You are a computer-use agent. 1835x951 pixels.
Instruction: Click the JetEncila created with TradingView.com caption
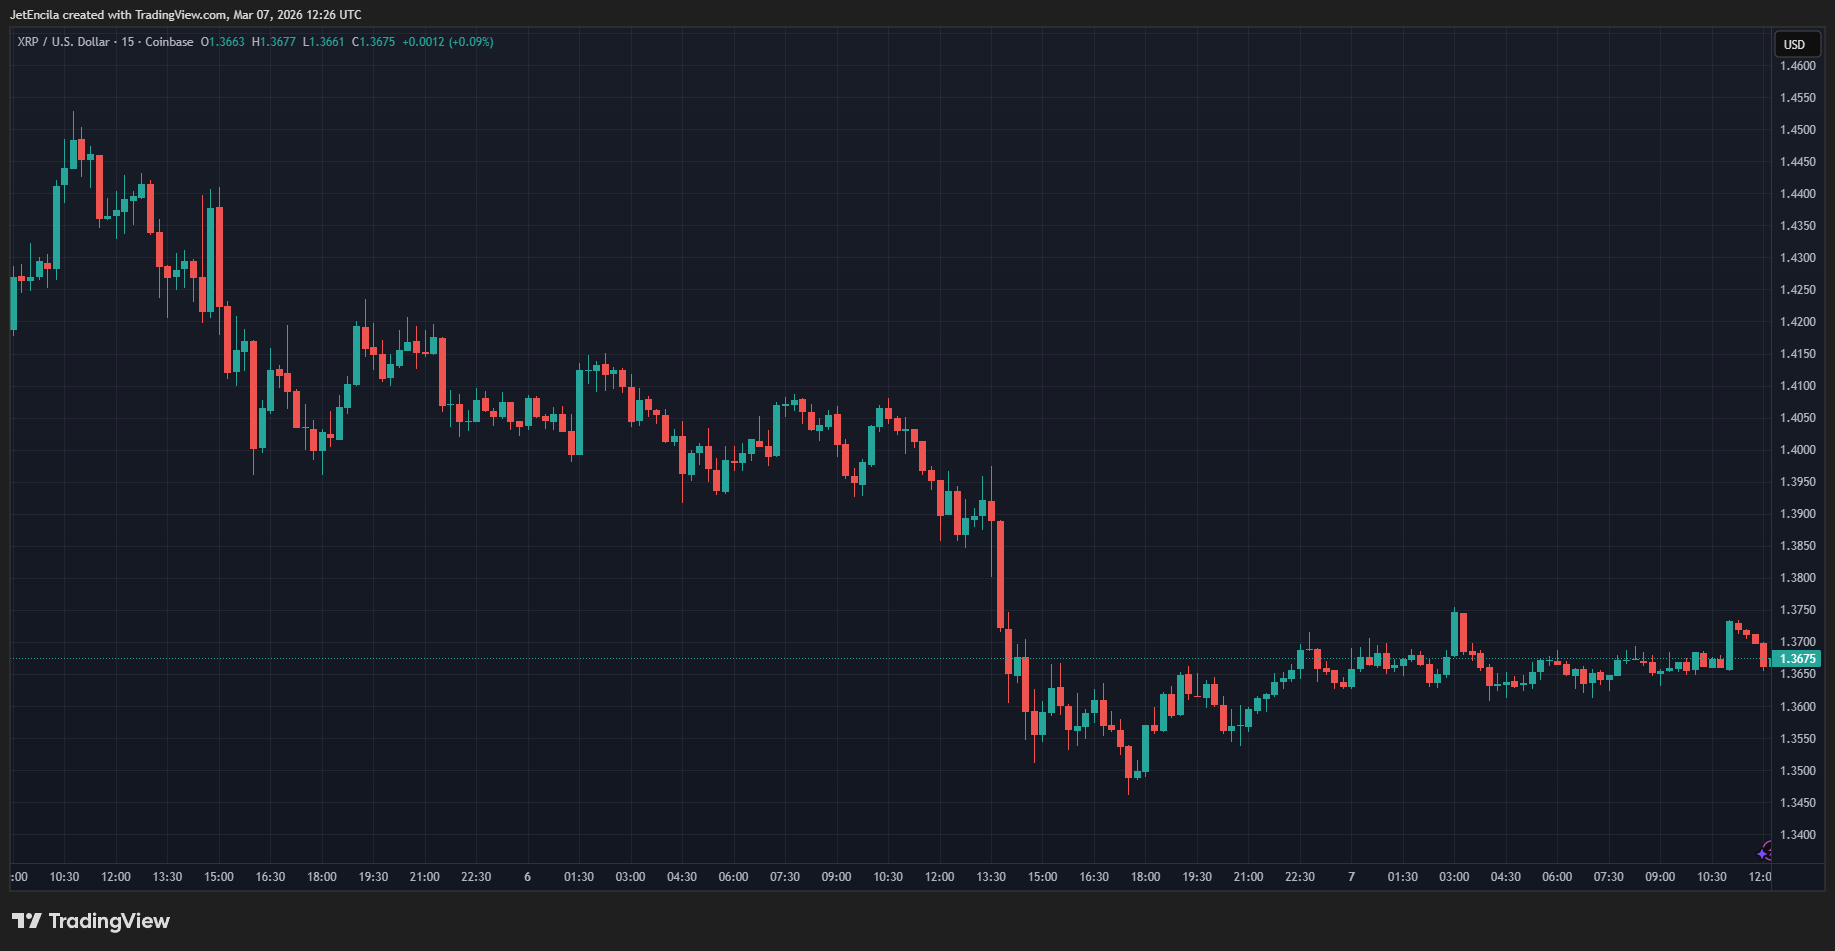click(186, 15)
